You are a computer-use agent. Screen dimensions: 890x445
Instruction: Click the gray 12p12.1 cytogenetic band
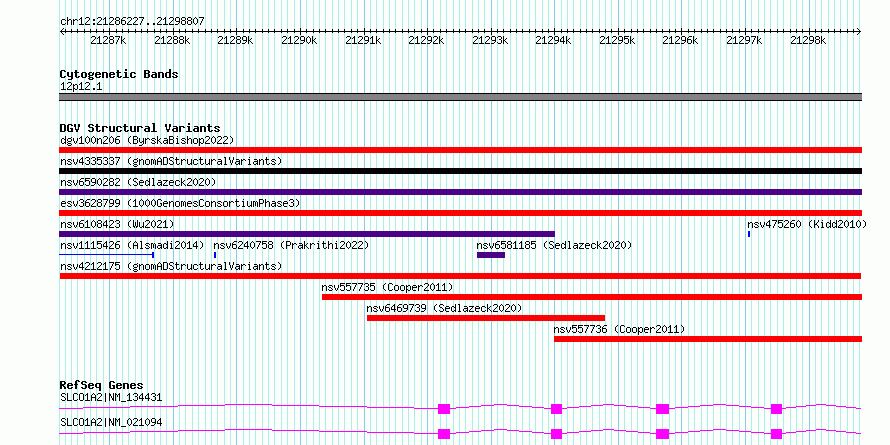coord(460,97)
